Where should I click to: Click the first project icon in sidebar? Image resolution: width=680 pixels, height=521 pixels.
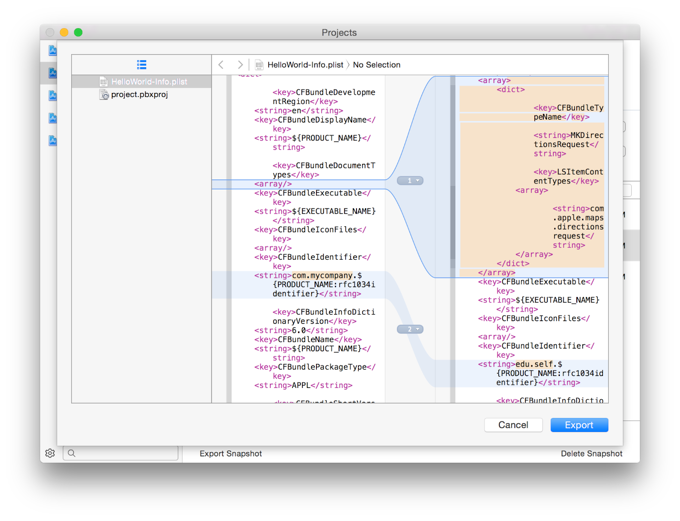pyautogui.click(x=52, y=50)
